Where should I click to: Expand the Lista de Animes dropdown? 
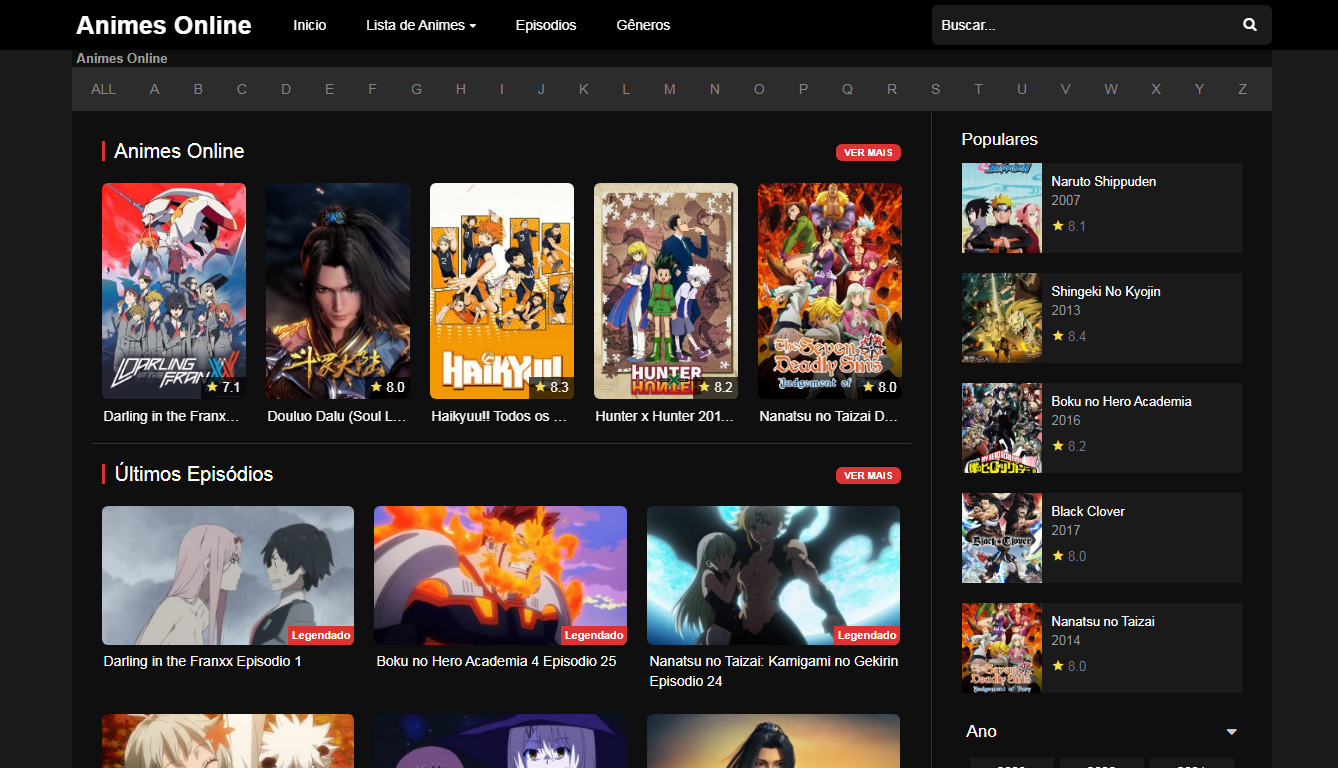coord(421,25)
